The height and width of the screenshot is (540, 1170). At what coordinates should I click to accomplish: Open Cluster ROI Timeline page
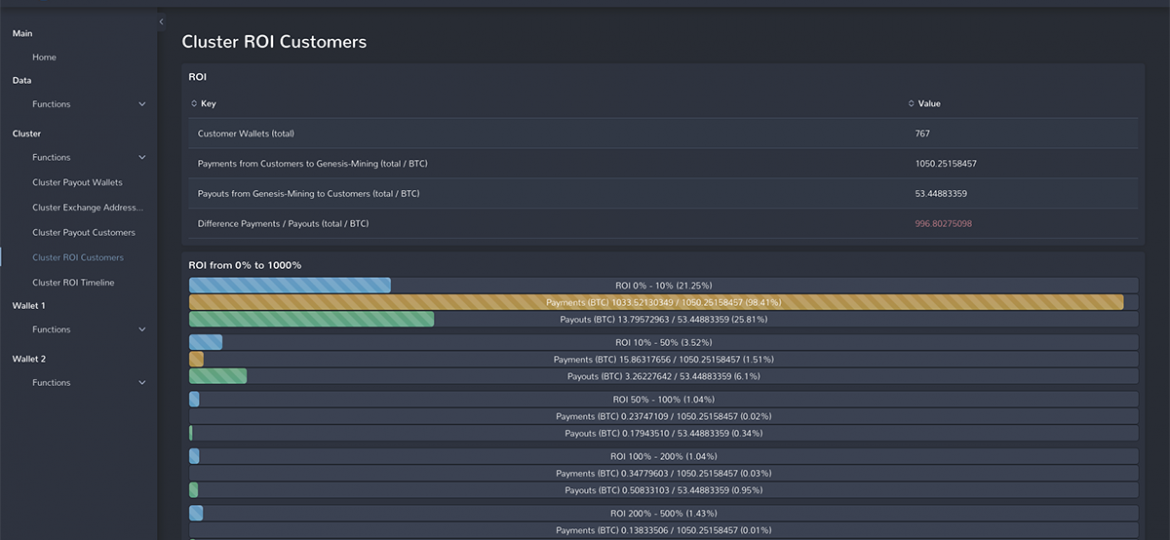(x=73, y=283)
